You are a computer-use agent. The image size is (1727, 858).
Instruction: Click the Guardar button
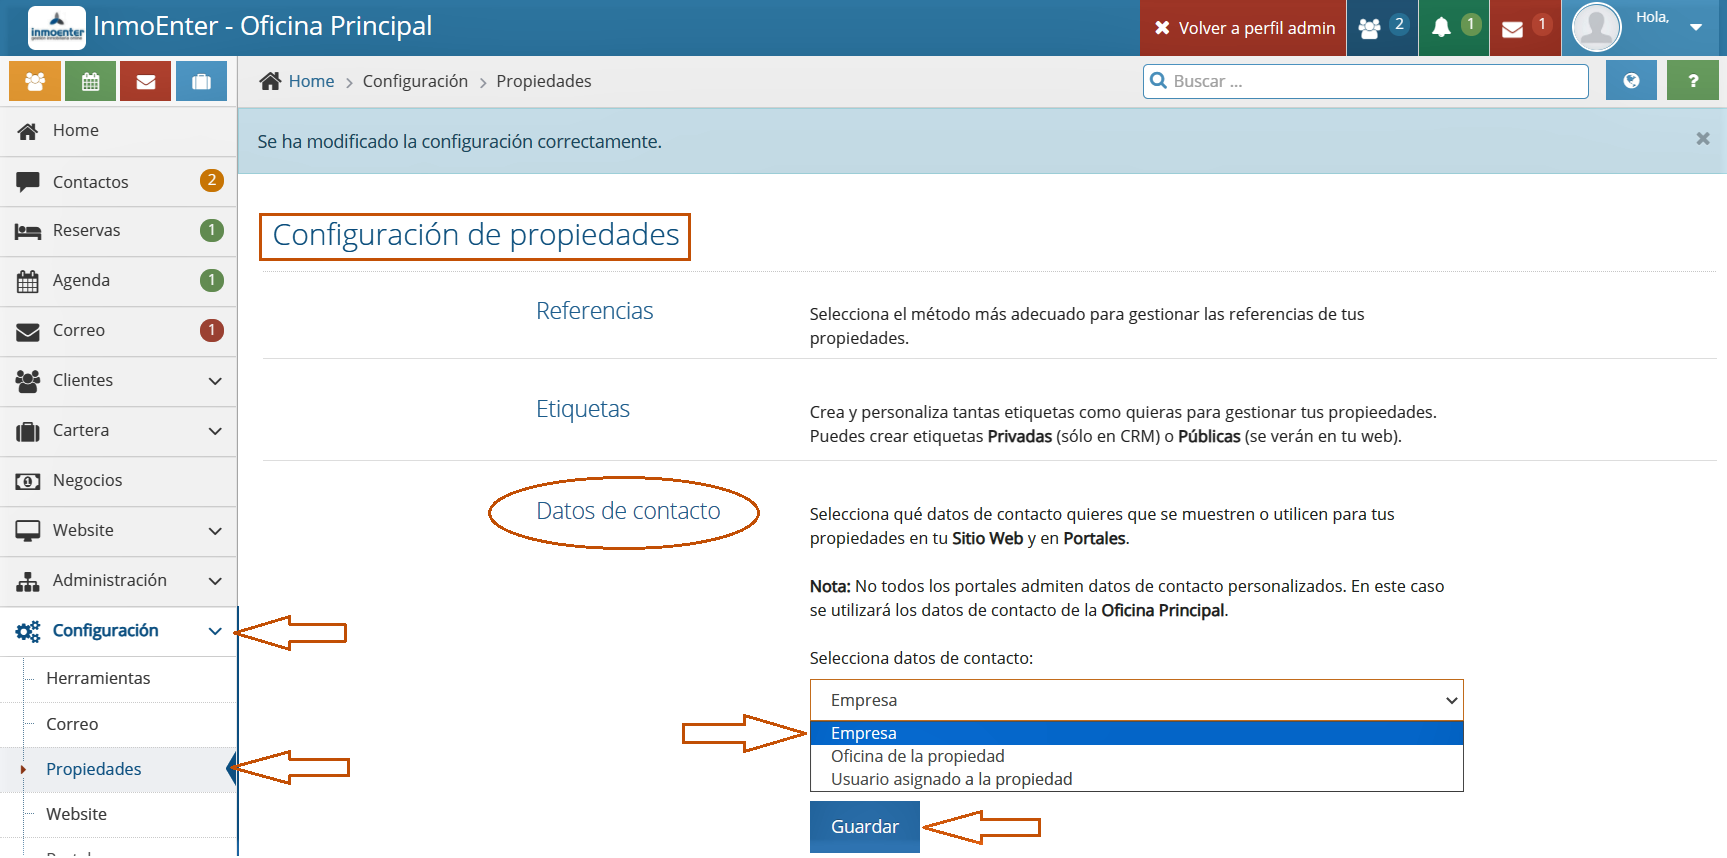click(x=865, y=827)
